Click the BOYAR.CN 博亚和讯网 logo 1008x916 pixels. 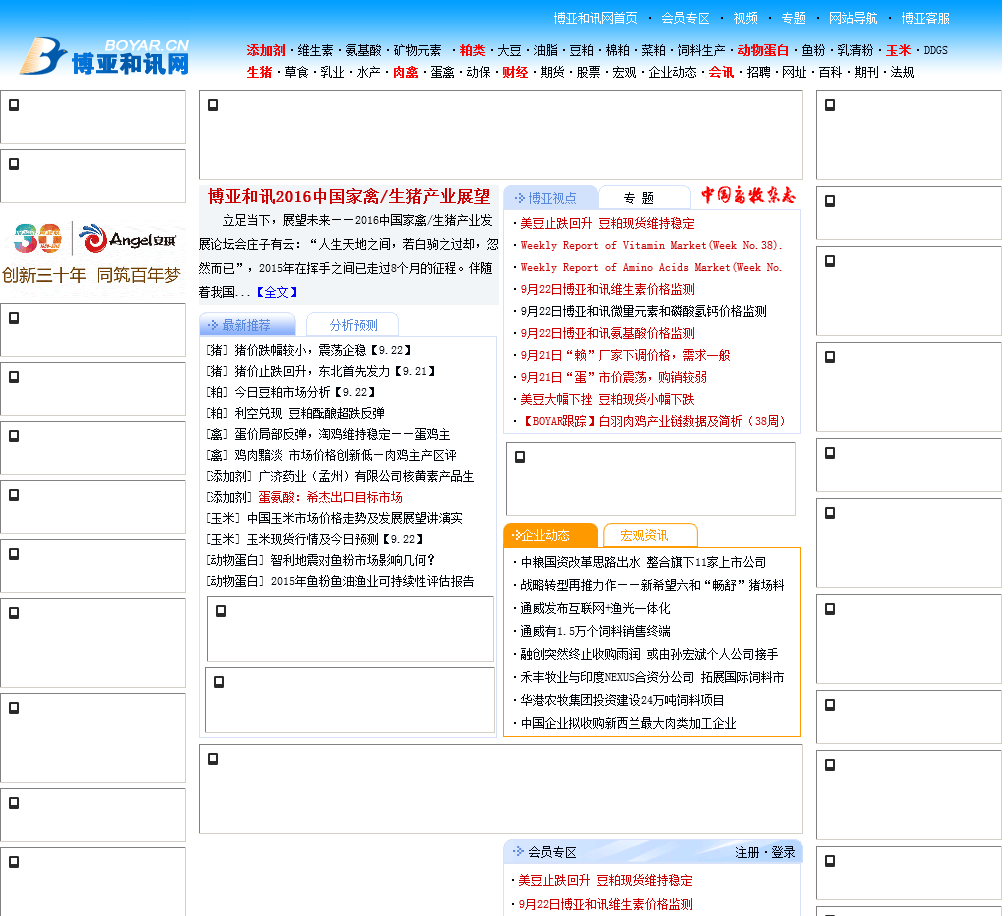pyautogui.click(x=104, y=57)
